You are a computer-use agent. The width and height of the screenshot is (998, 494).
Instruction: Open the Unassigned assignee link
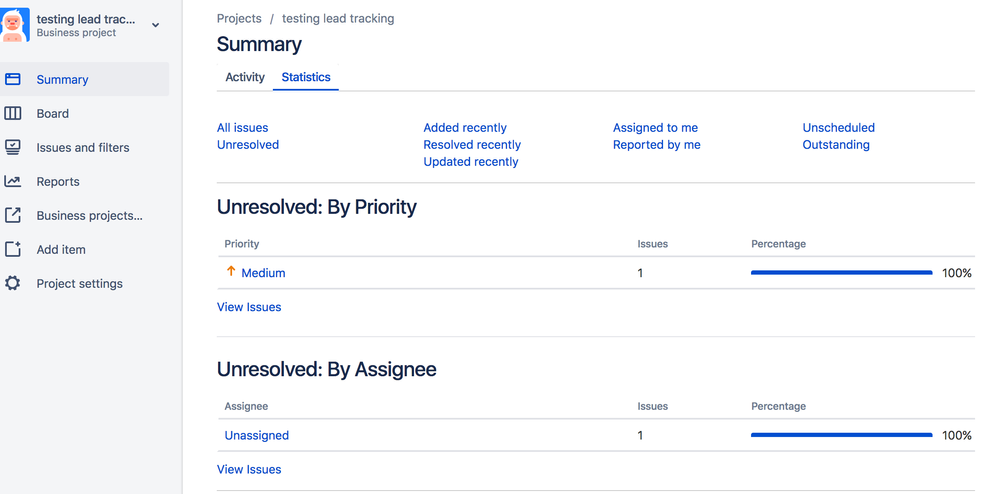pos(257,435)
